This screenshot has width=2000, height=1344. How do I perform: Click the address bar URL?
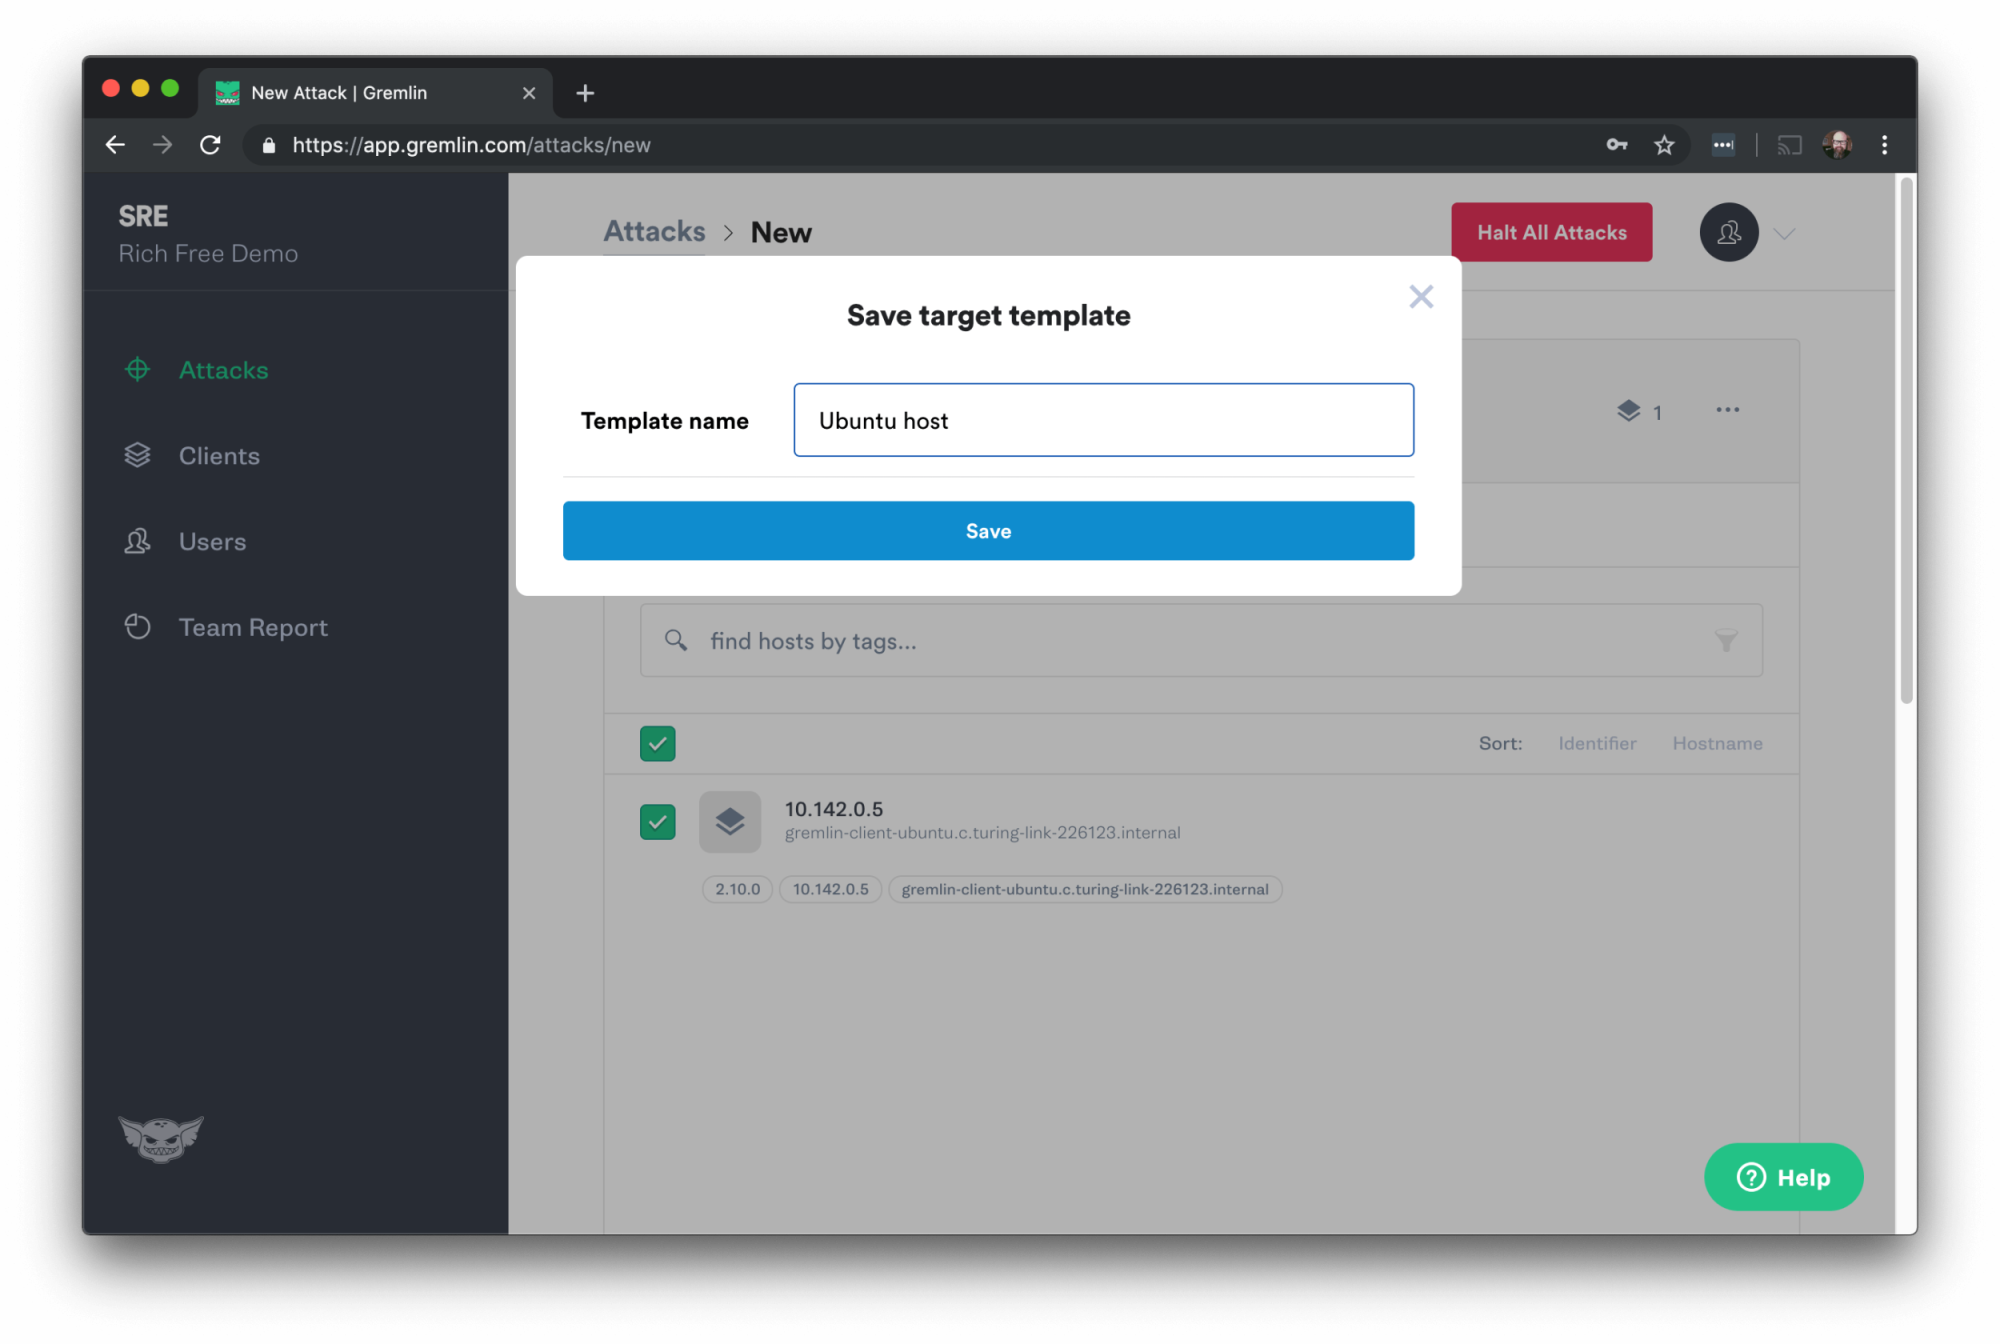(x=471, y=145)
